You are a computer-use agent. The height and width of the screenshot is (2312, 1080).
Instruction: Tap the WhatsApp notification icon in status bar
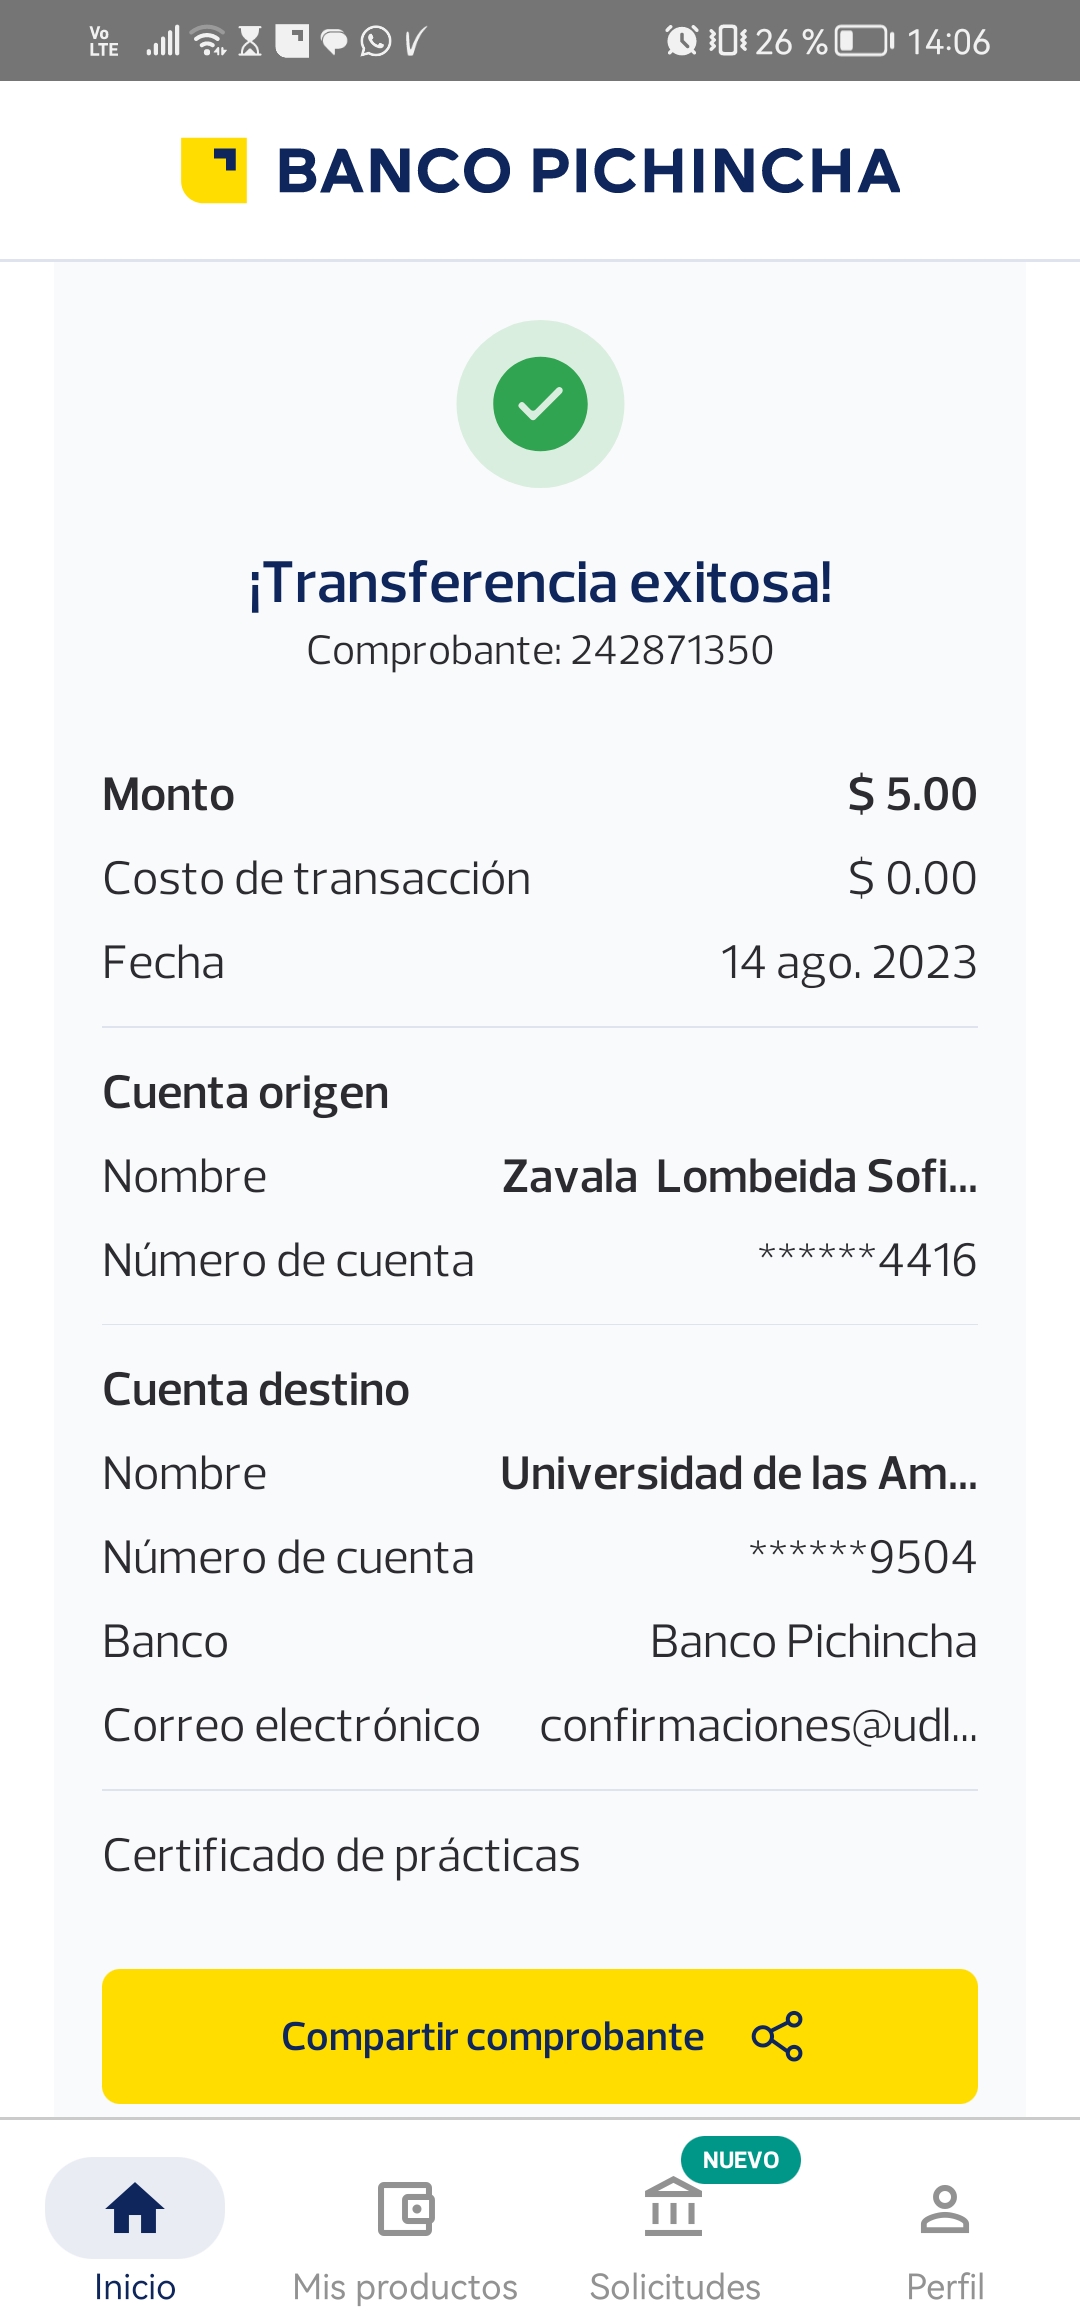[x=376, y=41]
